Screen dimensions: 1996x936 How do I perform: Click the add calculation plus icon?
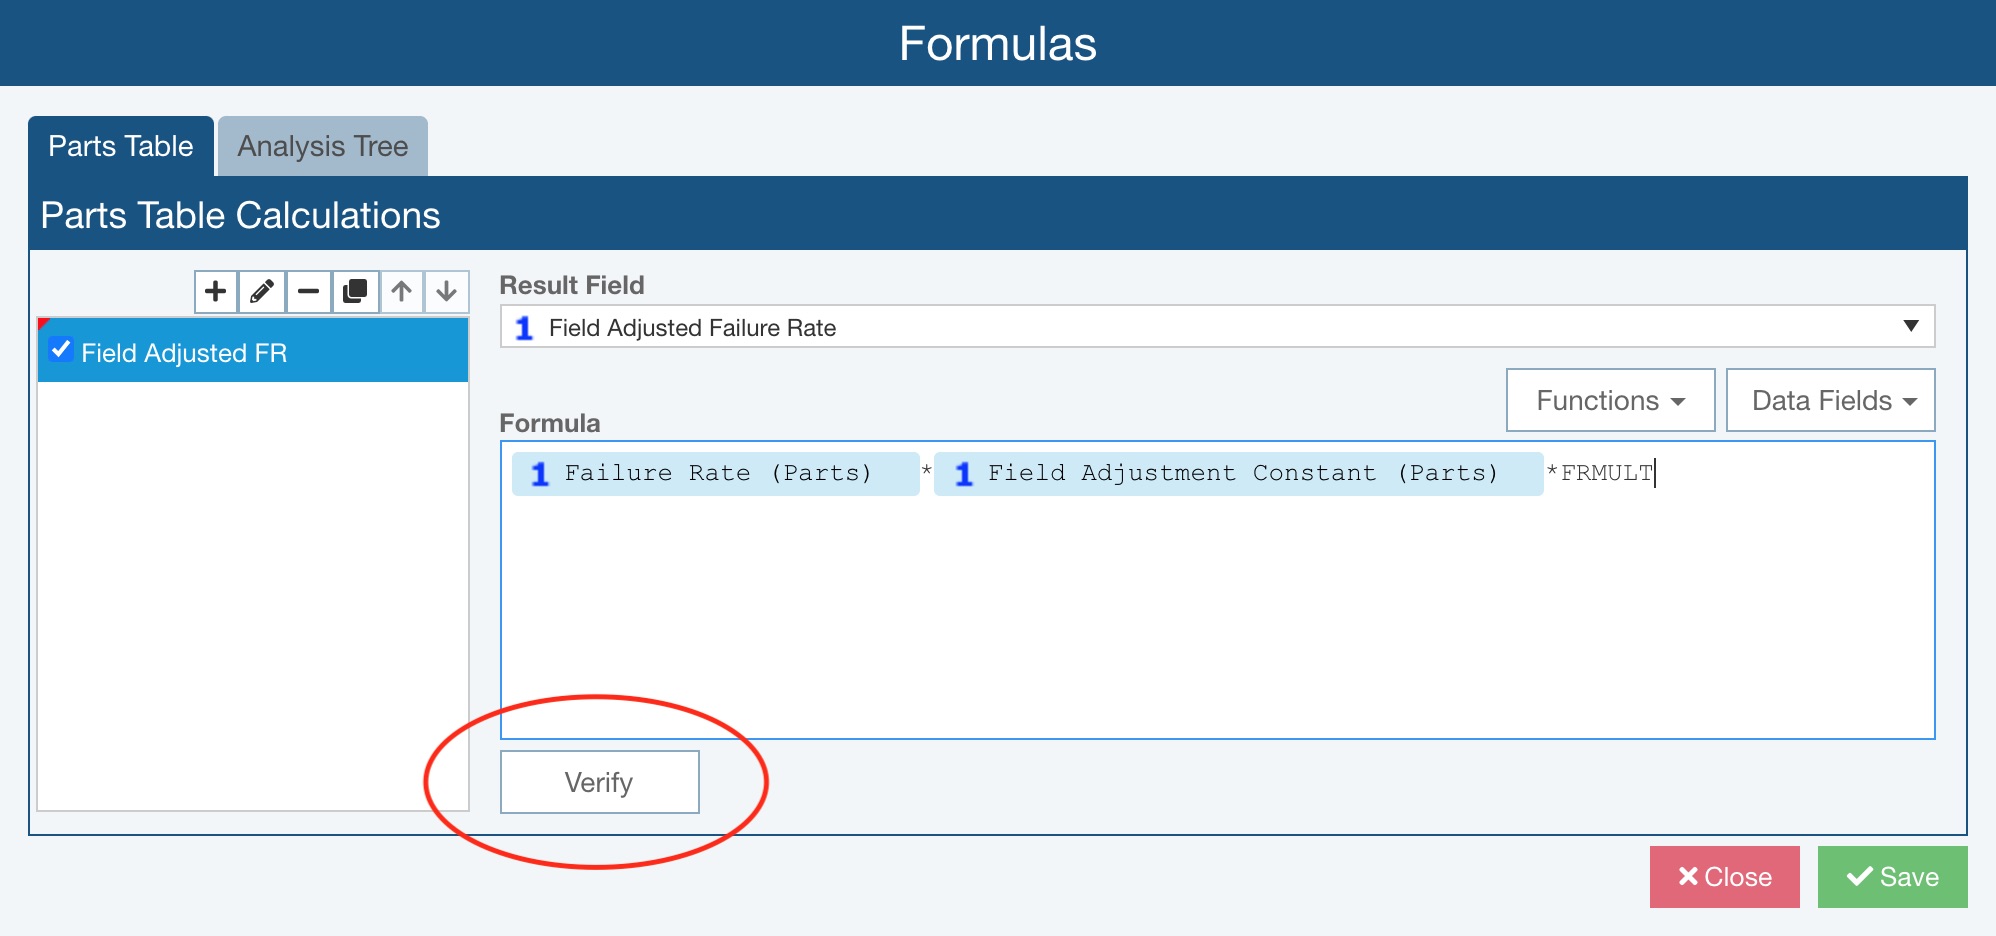215,292
